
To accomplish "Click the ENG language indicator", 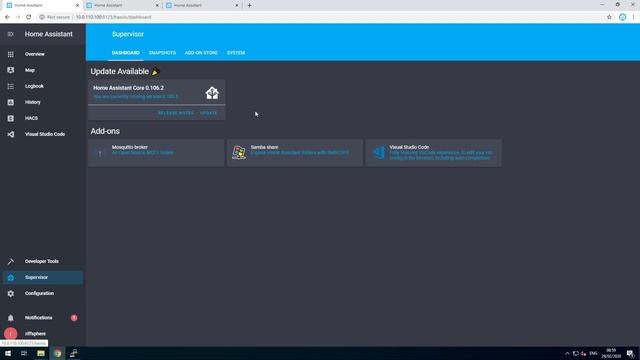I will (x=593, y=353).
